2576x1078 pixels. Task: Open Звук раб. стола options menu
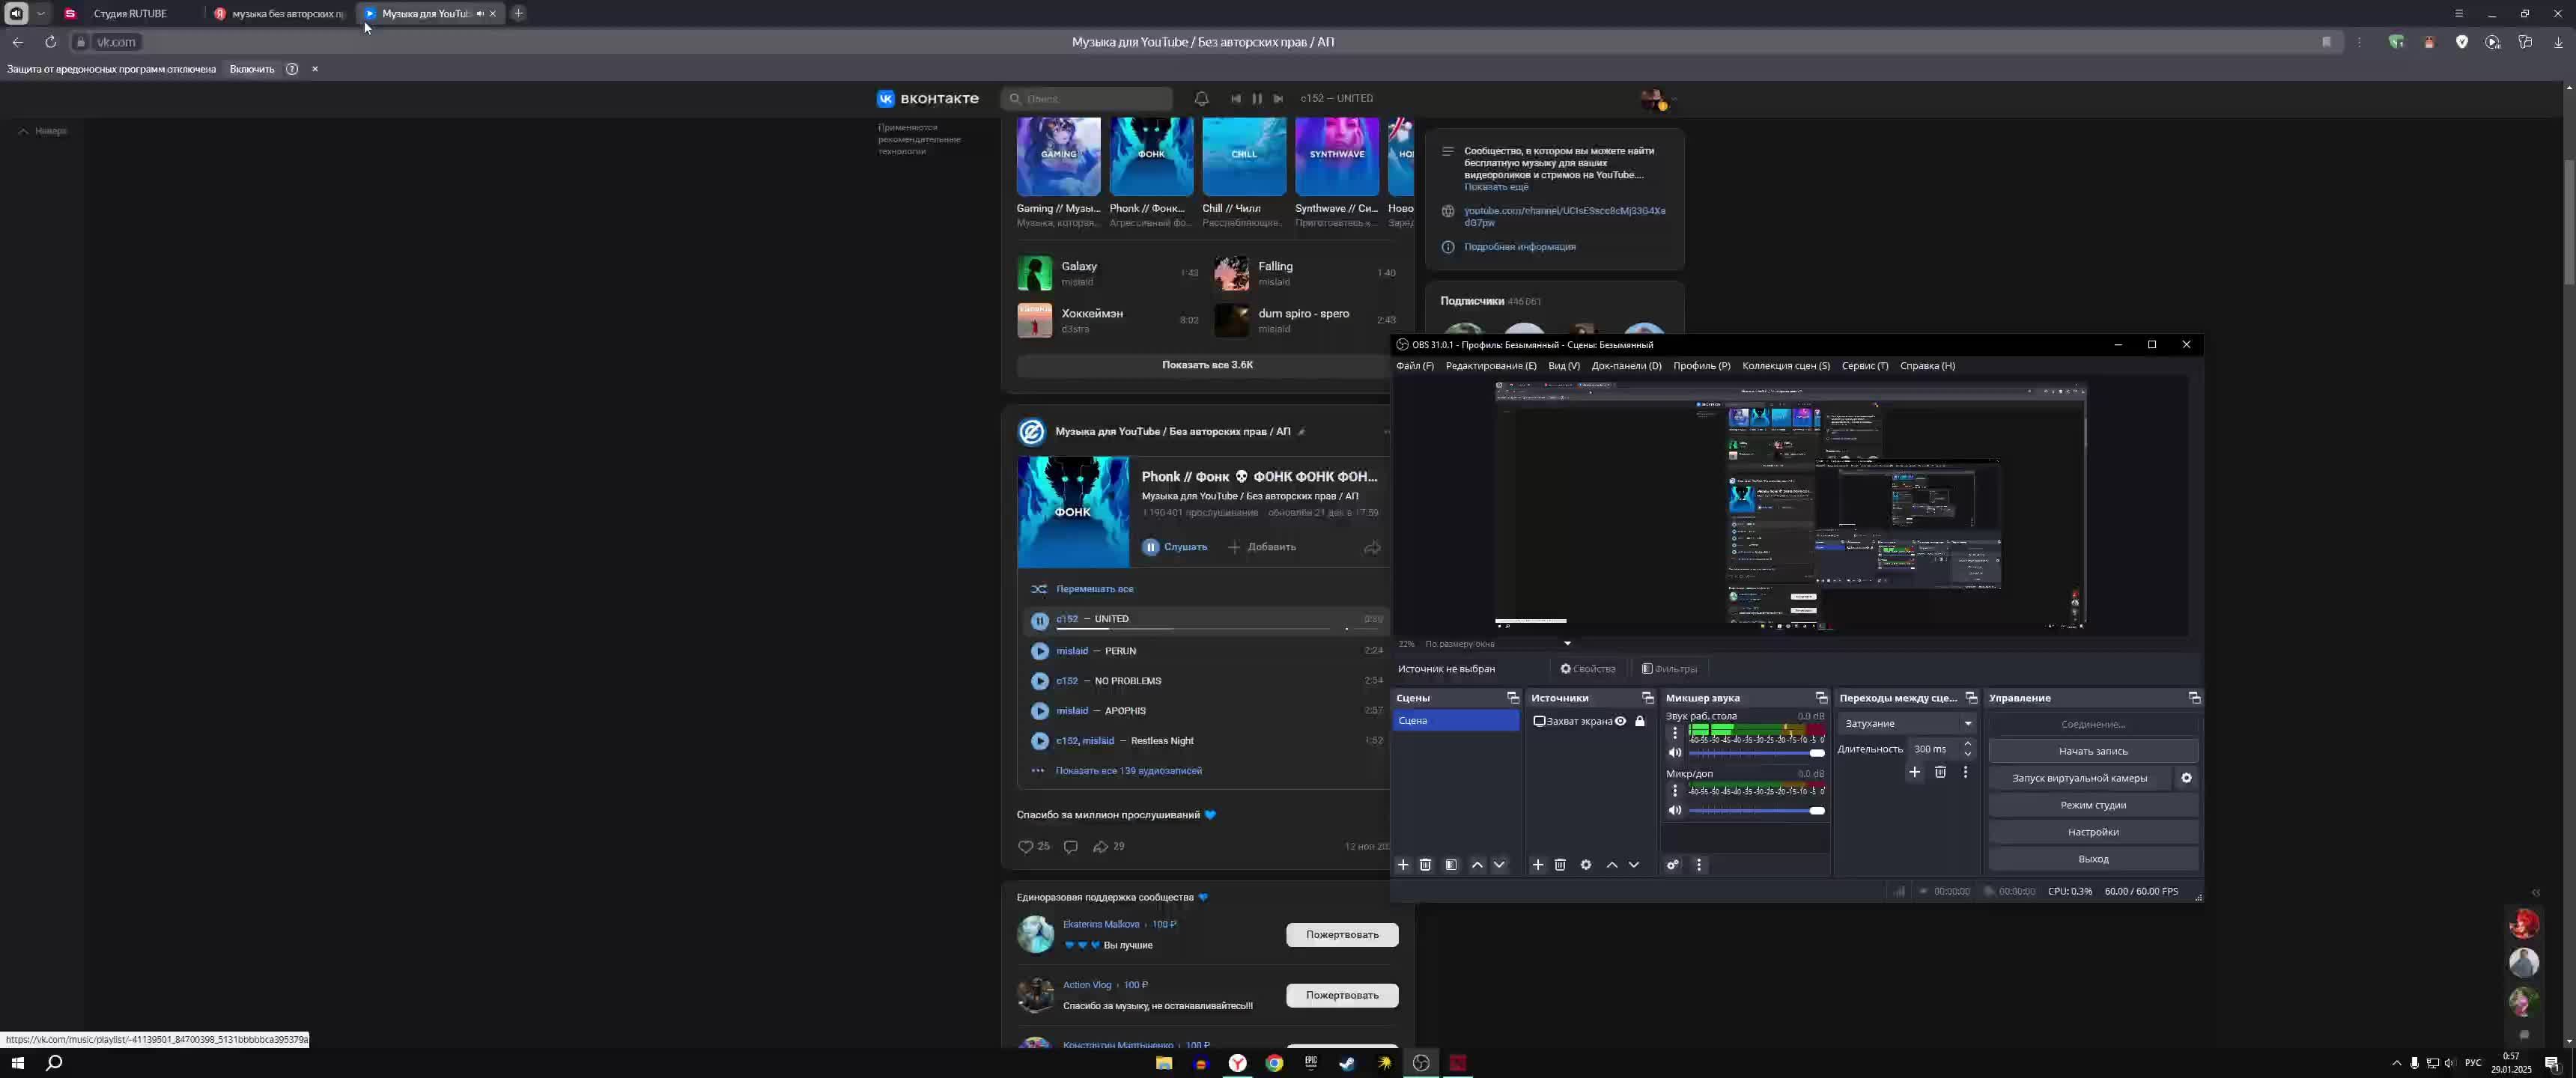pos(1675,733)
